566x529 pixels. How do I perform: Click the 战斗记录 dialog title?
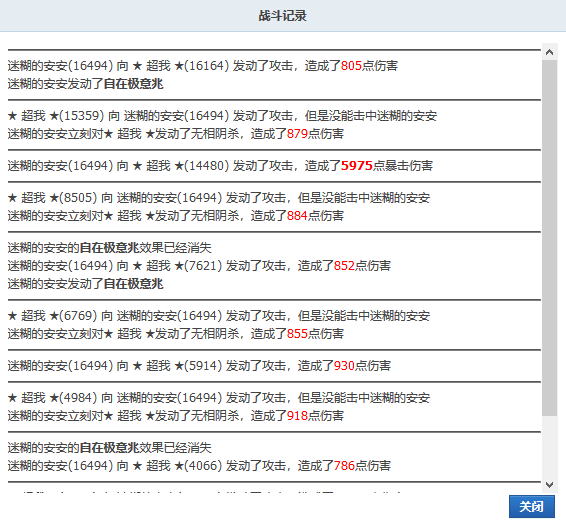283,16
